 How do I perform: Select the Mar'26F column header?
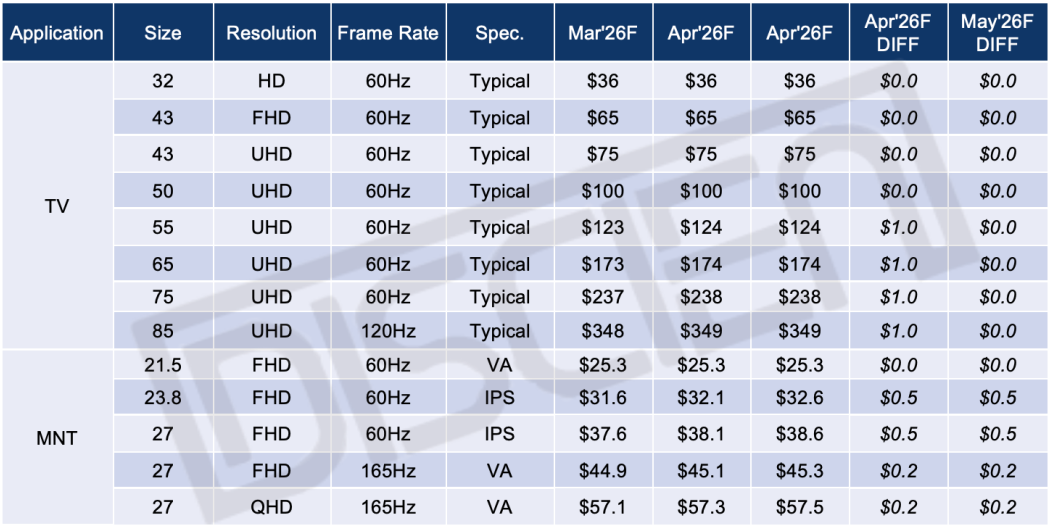click(x=603, y=33)
